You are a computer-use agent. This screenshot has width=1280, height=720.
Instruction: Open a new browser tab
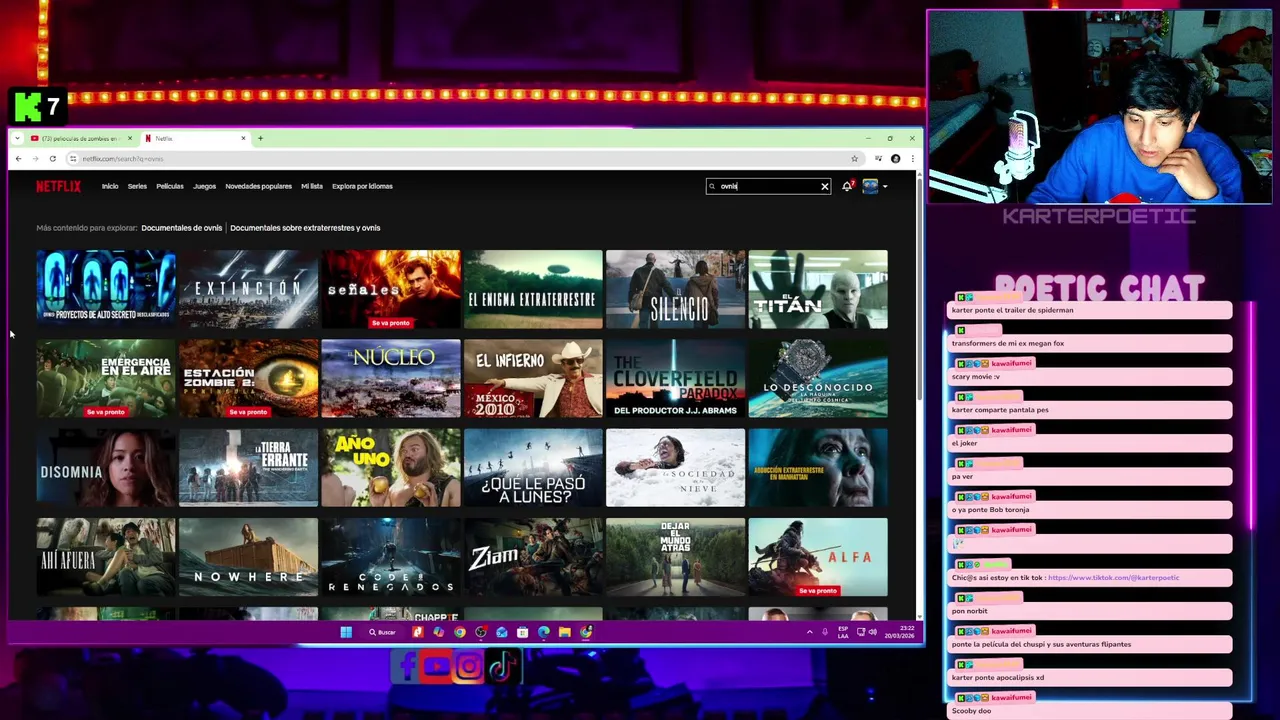[x=260, y=138]
